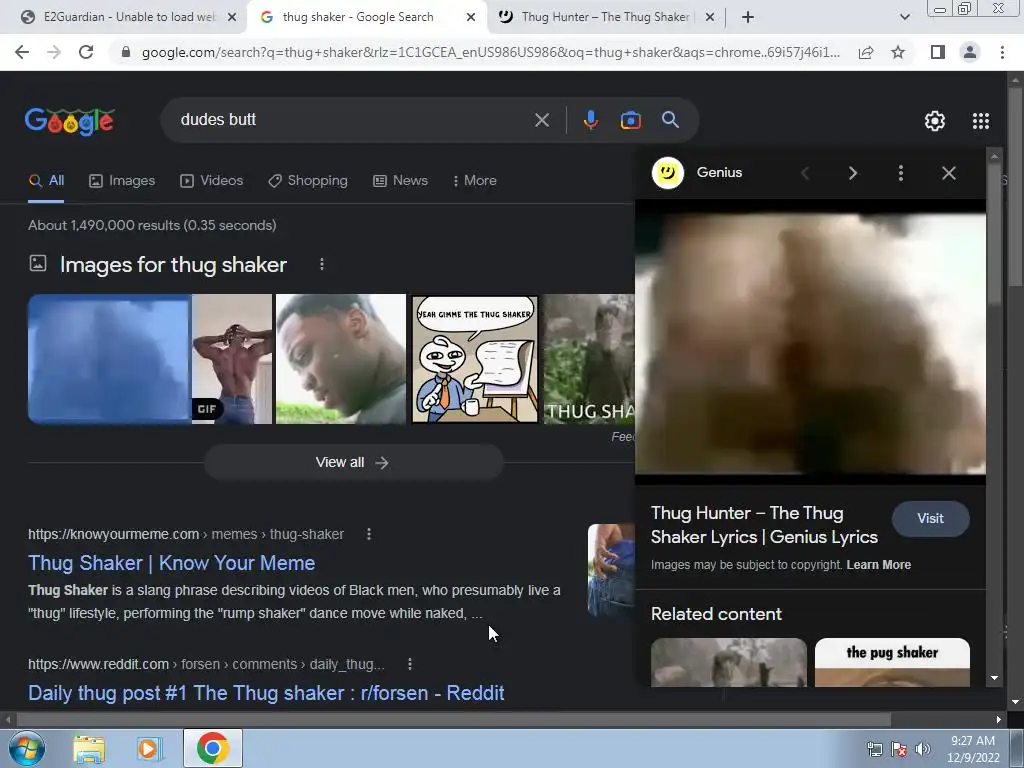Select the Images results tab

122,181
